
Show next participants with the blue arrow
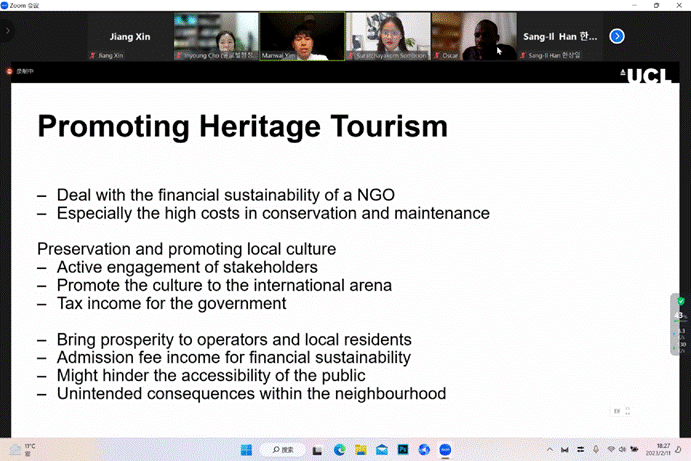[x=617, y=36]
